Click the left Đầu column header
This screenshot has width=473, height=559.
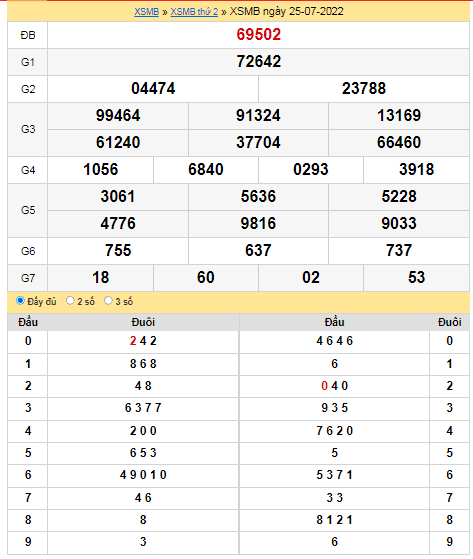[x=28, y=322]
